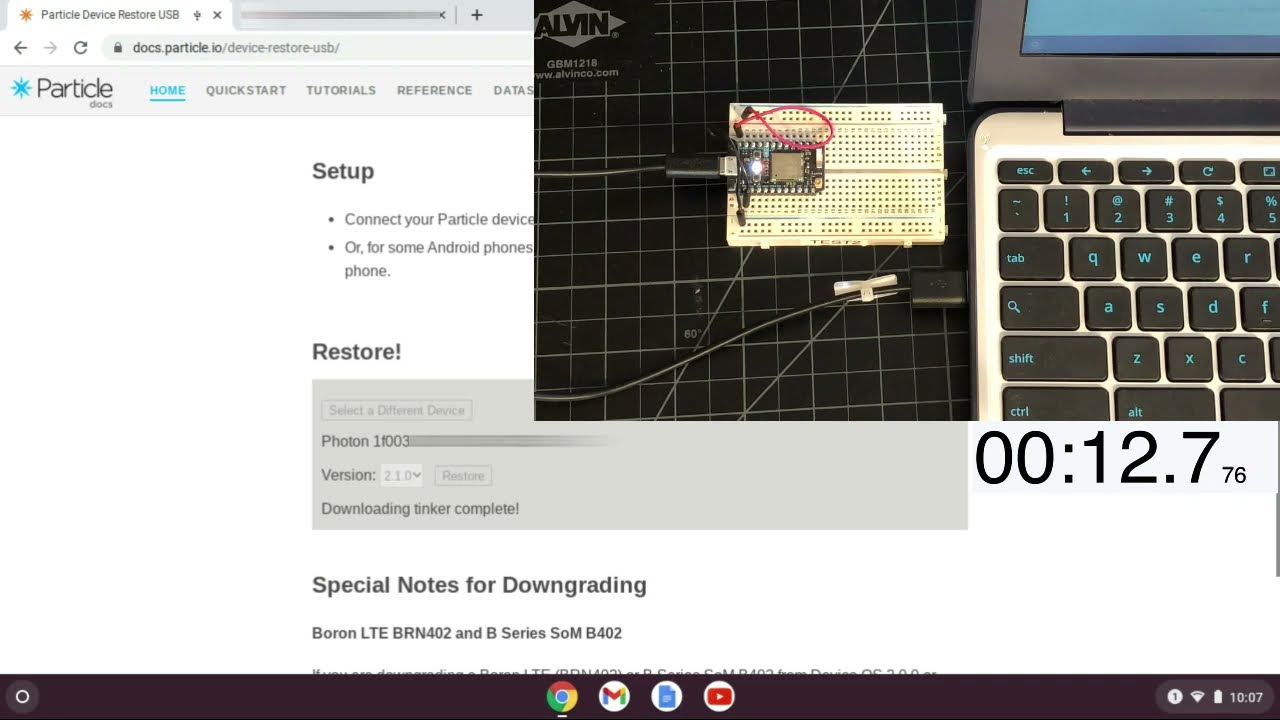The image size is (1280, 720).
Task: Reload the page
Action: 81,47
